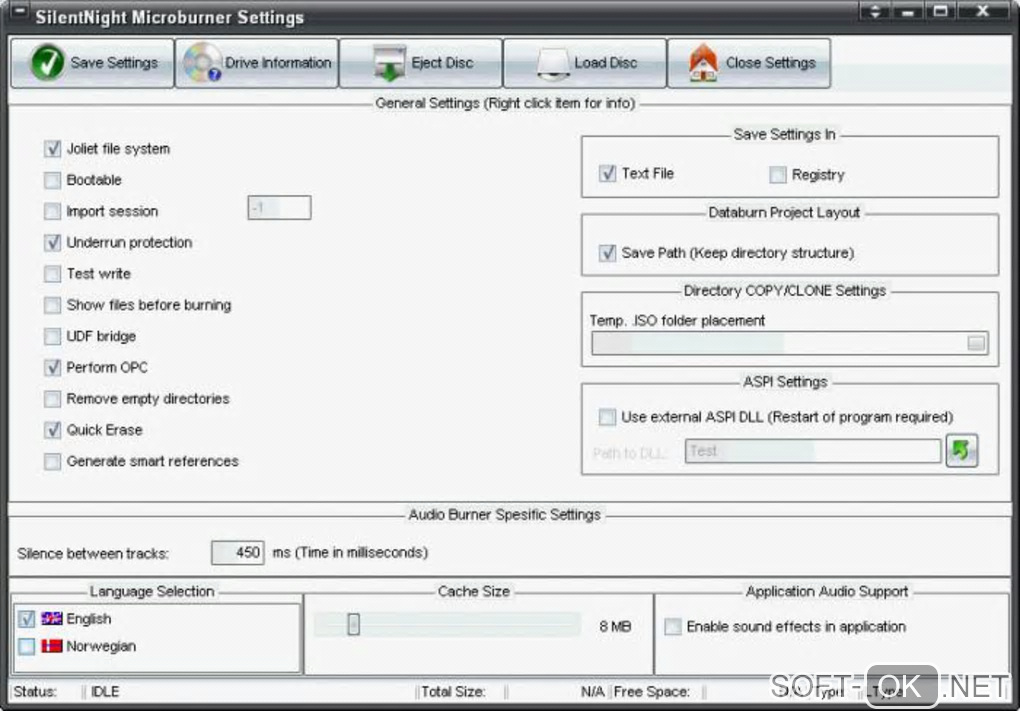Click the green checkmark Save Settings icon
The image size is (1020, 711).
47,62
